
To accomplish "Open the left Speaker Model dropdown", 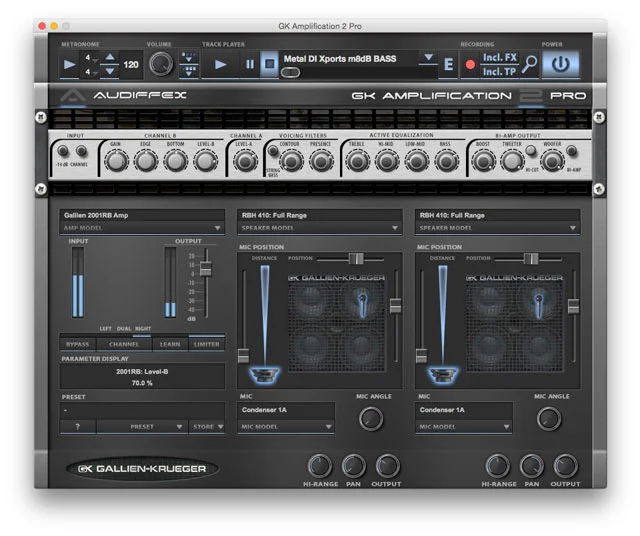I will (x=320, y=228).
